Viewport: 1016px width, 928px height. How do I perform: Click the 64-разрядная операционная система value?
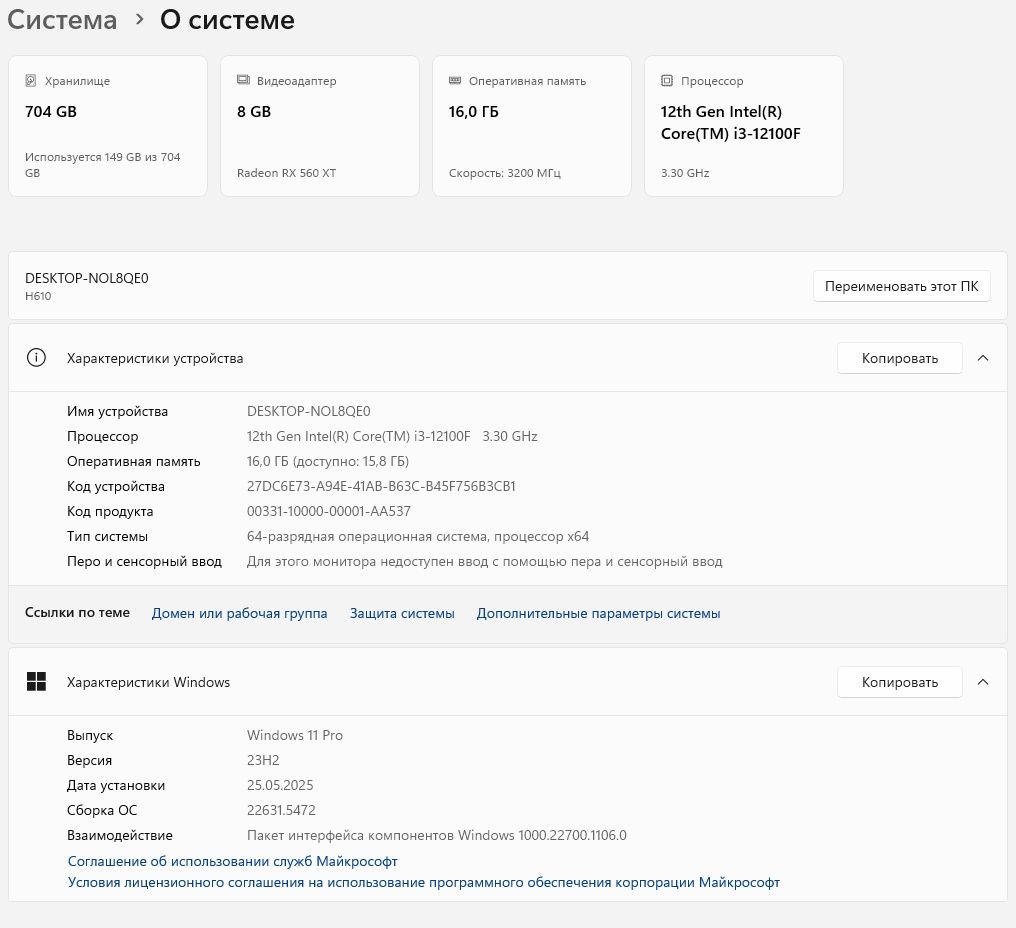point(418,536)
